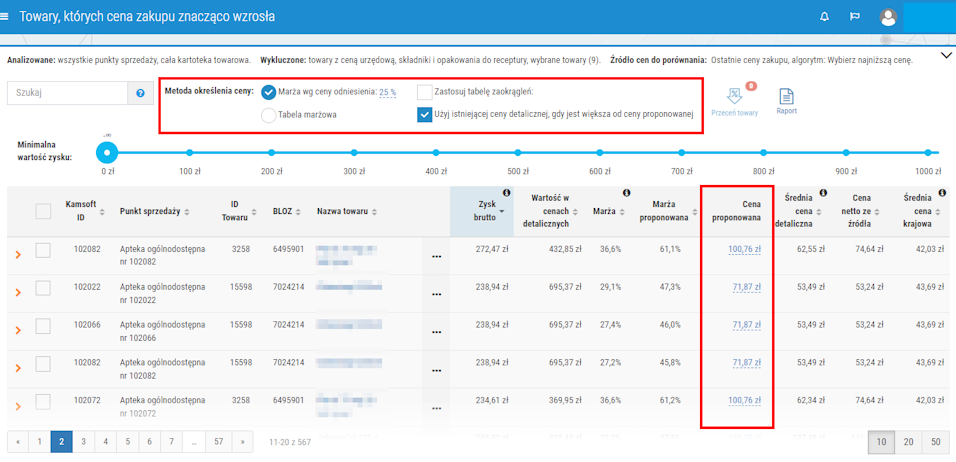
Task: Select the Tabela marżowa radio button
Action: (x=269, y=115)
